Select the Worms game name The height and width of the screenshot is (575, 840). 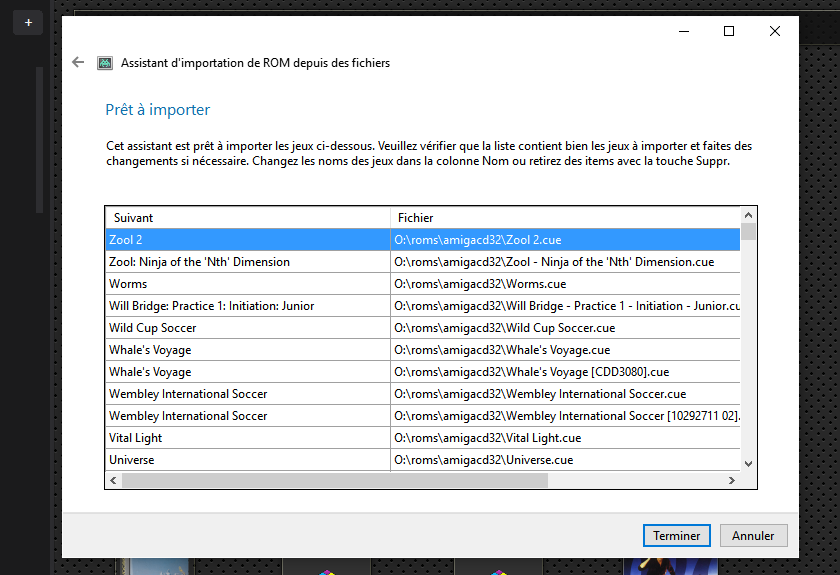pos(248,283)
